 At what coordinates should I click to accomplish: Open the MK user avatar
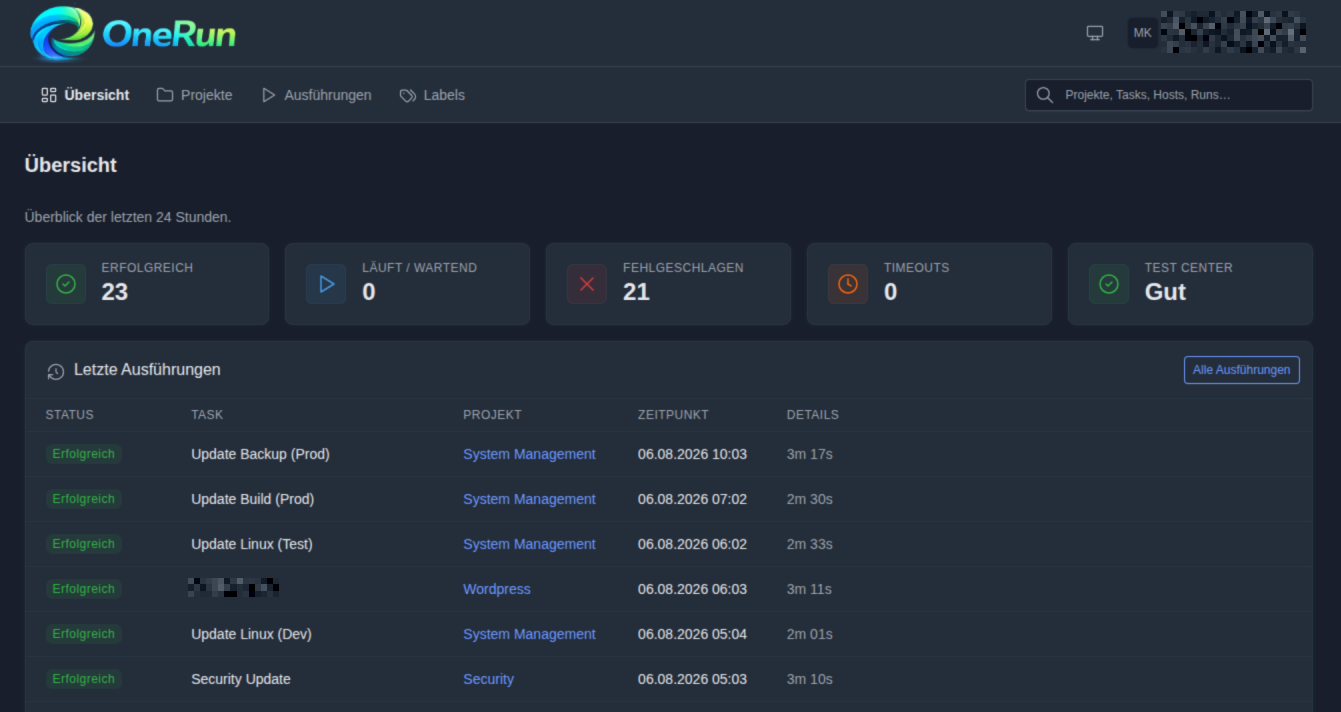pos(1143,33)
